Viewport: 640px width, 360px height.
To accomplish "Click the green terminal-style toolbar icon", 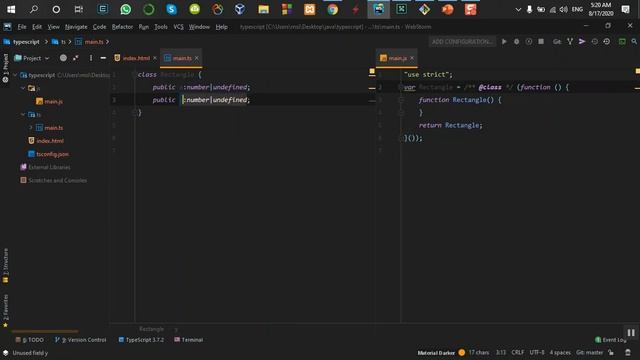I will click(622, 42).
